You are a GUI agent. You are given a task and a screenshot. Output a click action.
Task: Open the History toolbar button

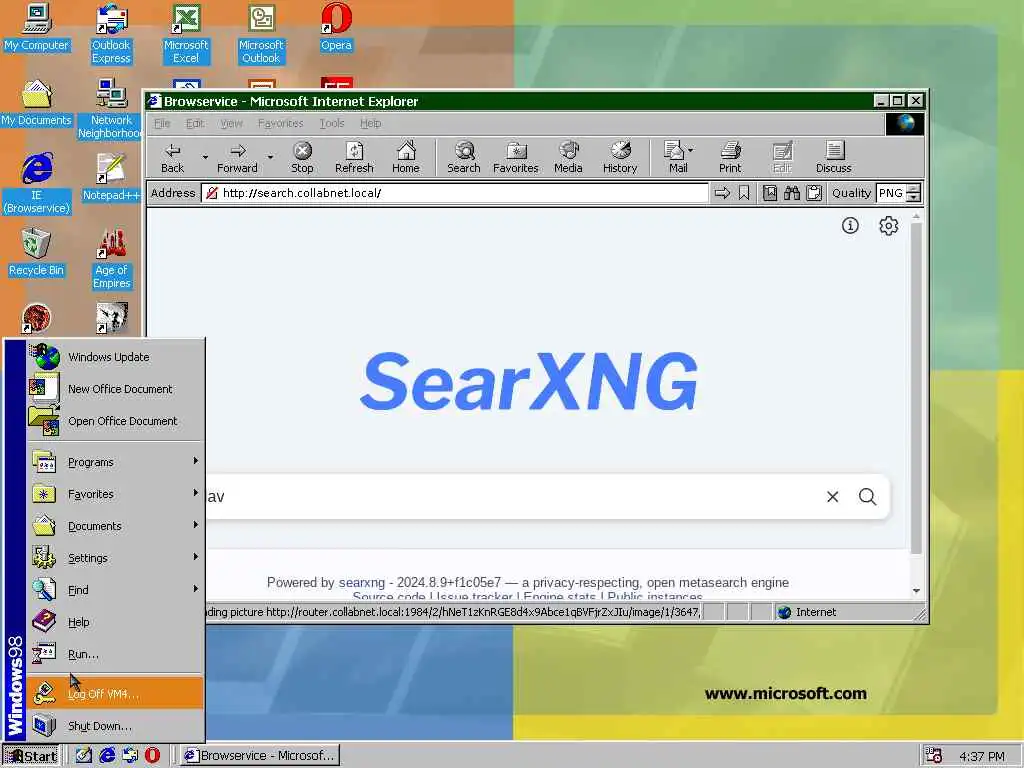pyautogui.click(x=620, y=158)
